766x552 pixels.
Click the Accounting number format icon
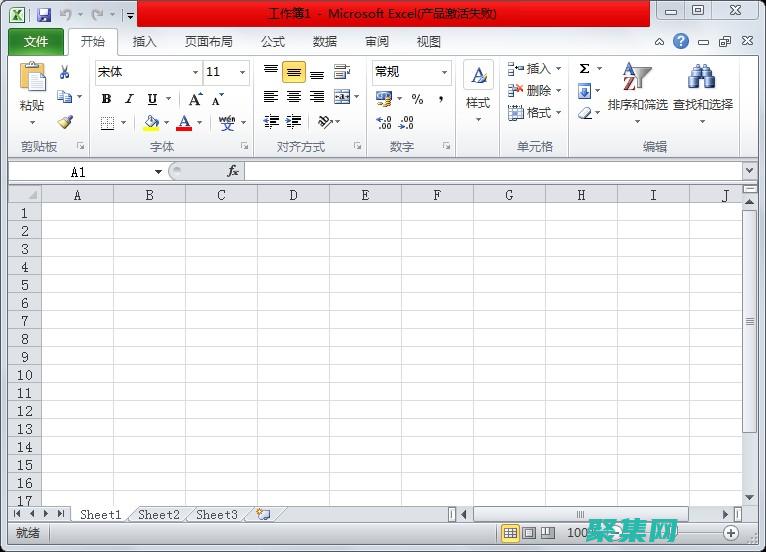384,99
